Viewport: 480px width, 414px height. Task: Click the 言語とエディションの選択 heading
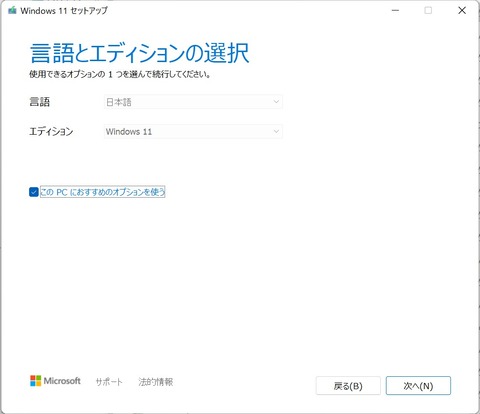coord(139,53)
